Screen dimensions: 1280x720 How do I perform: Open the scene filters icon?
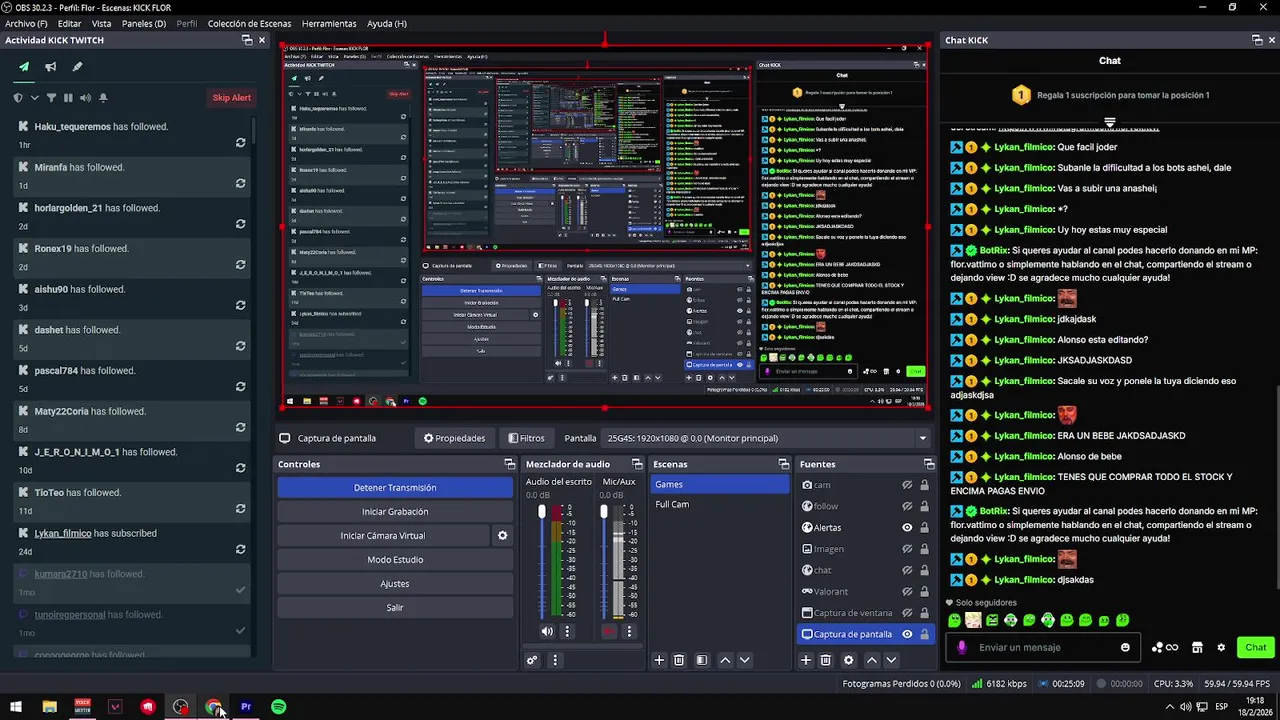pyautogui.click(x=701, y=660)
